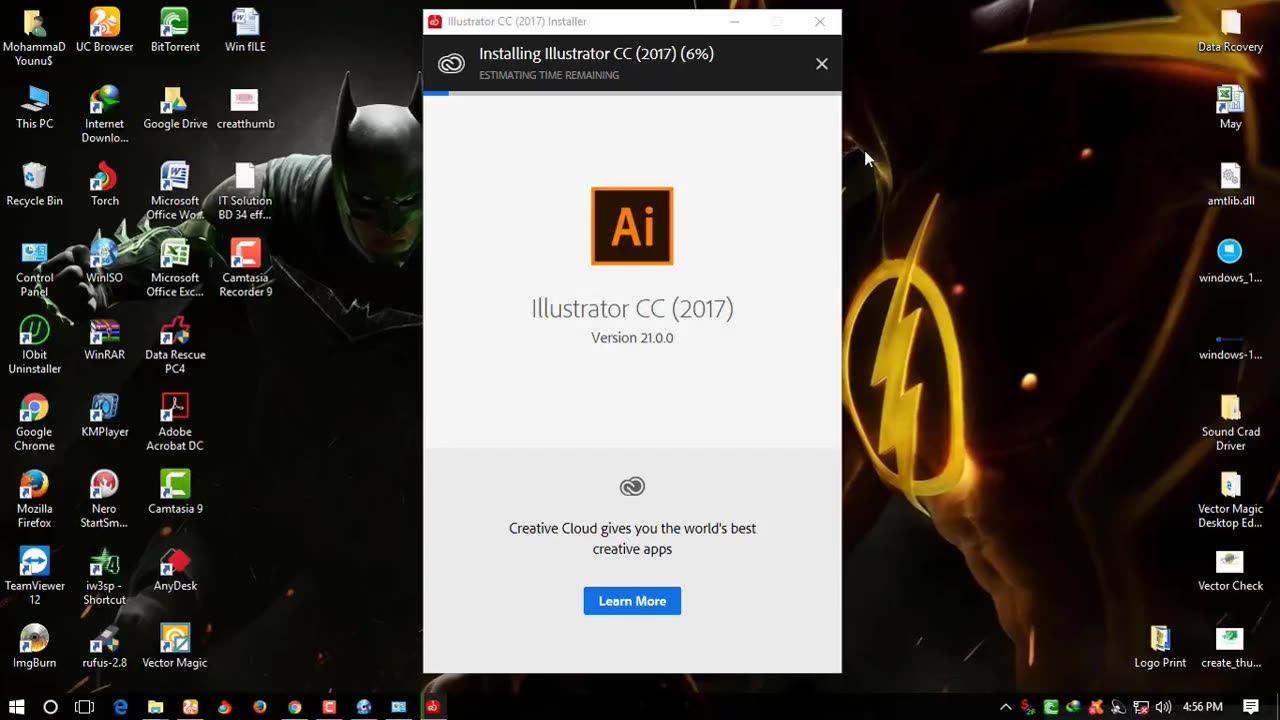Click the 4:56 PM taskbar clock
The width and height of the screenshot is (1280, 720).
(x=1202, y=707)
